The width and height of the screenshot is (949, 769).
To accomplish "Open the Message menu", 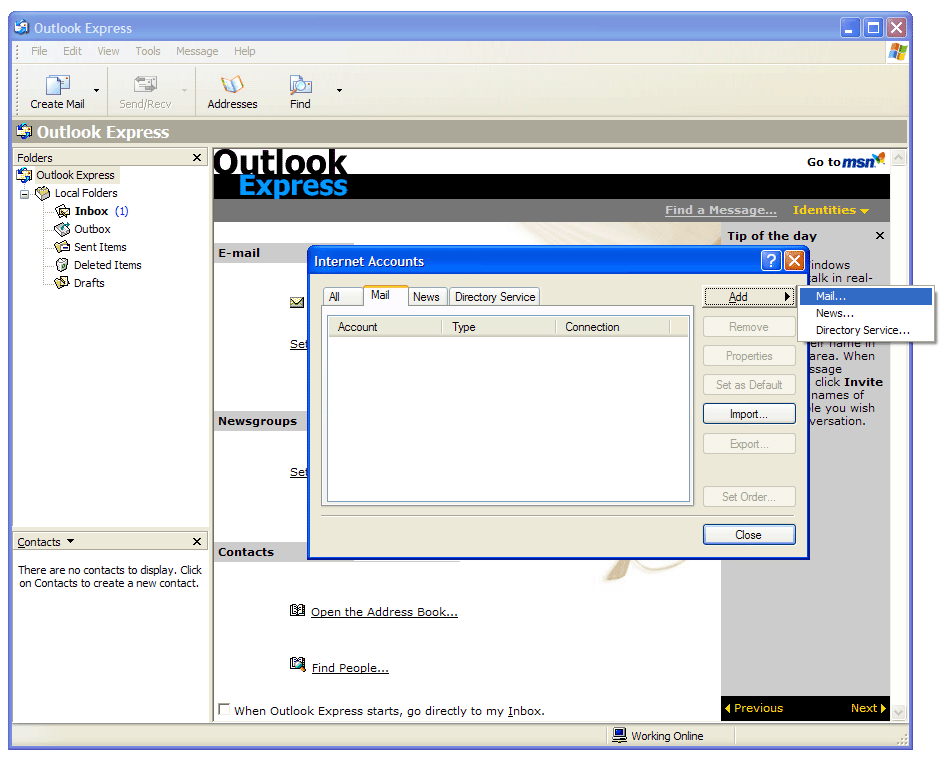I will pyautogui.click(x=197, y=51).
